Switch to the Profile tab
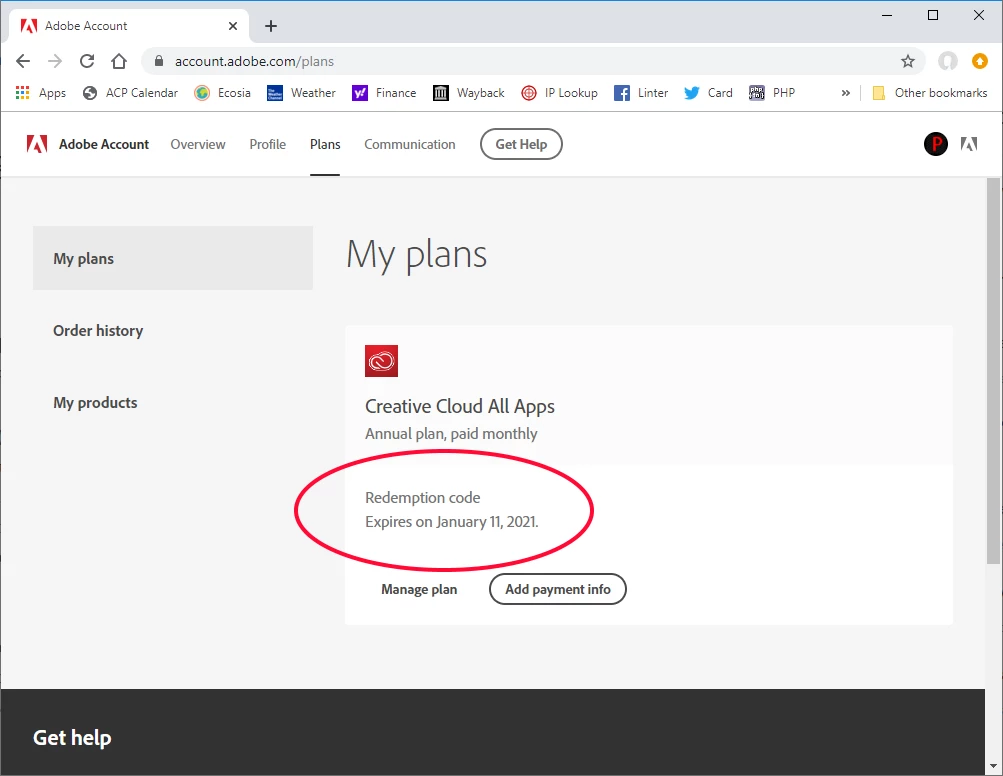 (267, 145)
